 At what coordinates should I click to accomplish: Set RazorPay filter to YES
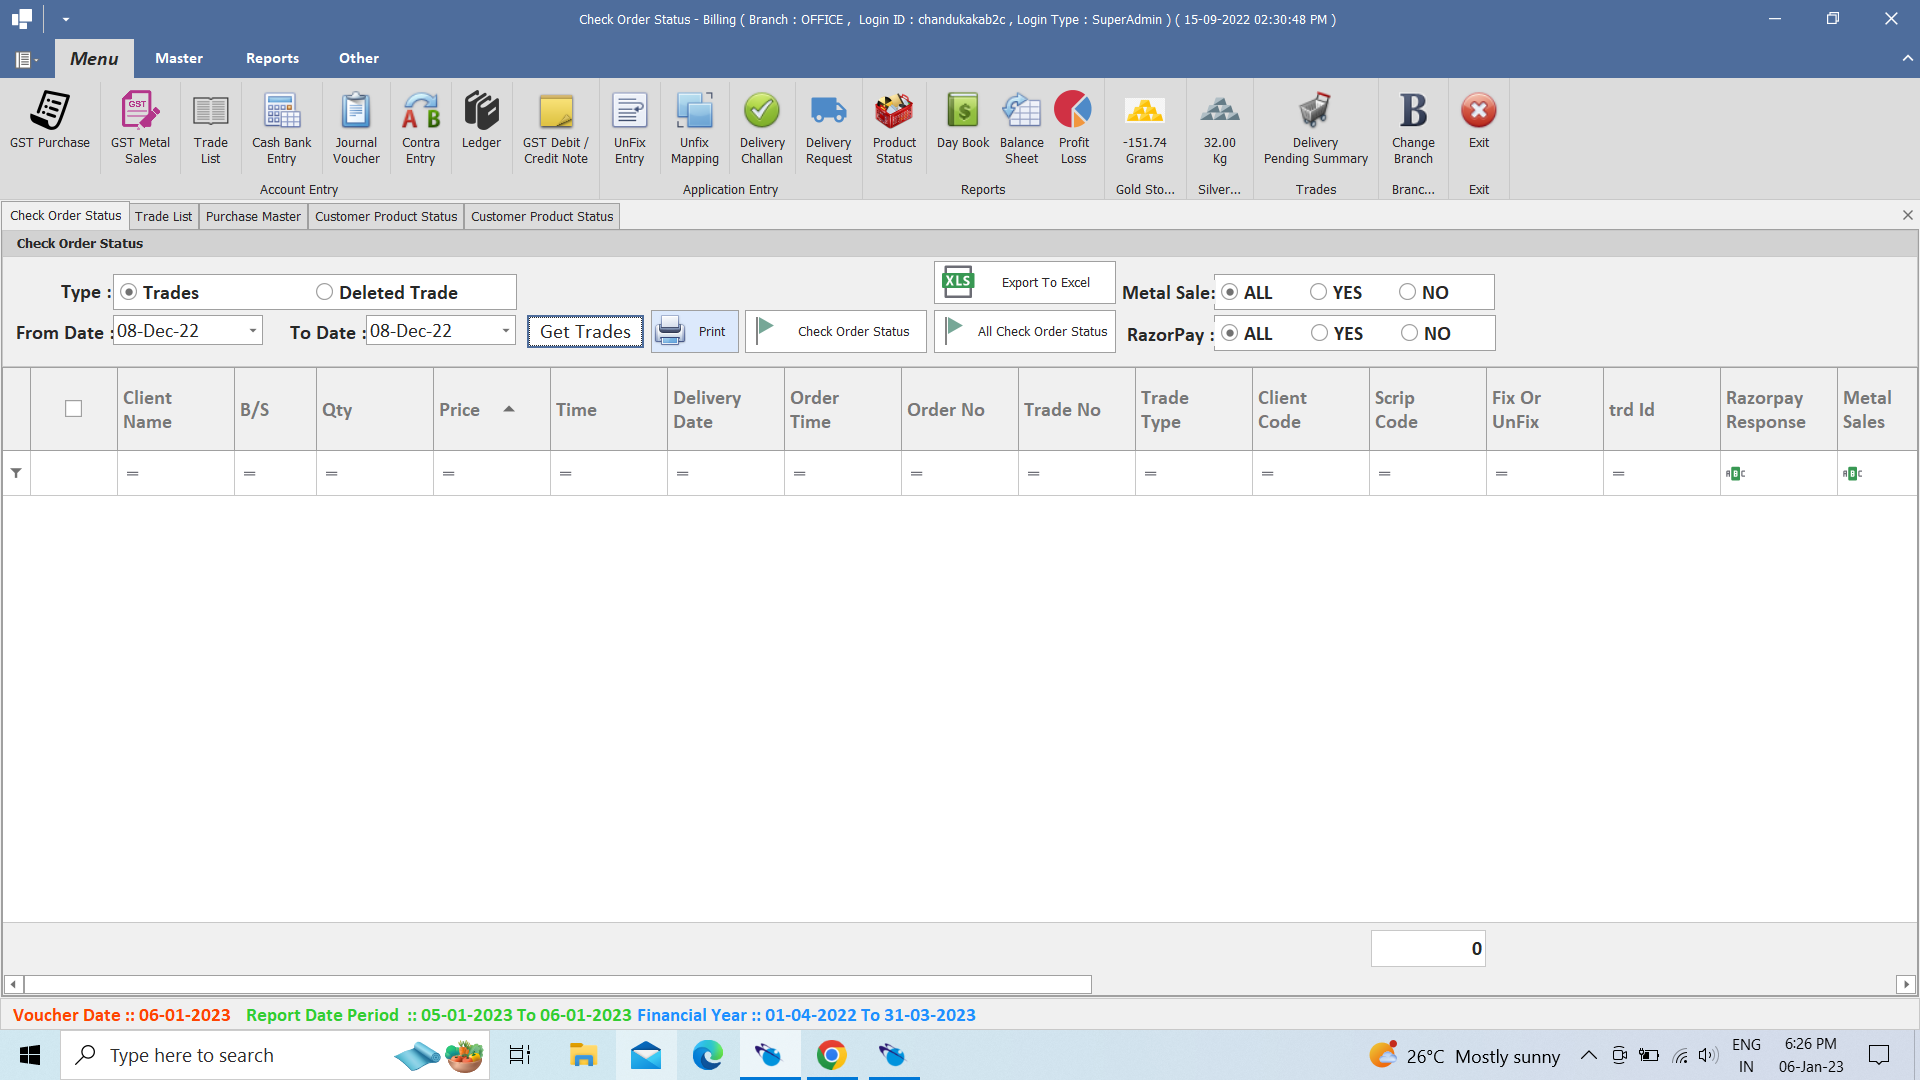coord(1319,333)
